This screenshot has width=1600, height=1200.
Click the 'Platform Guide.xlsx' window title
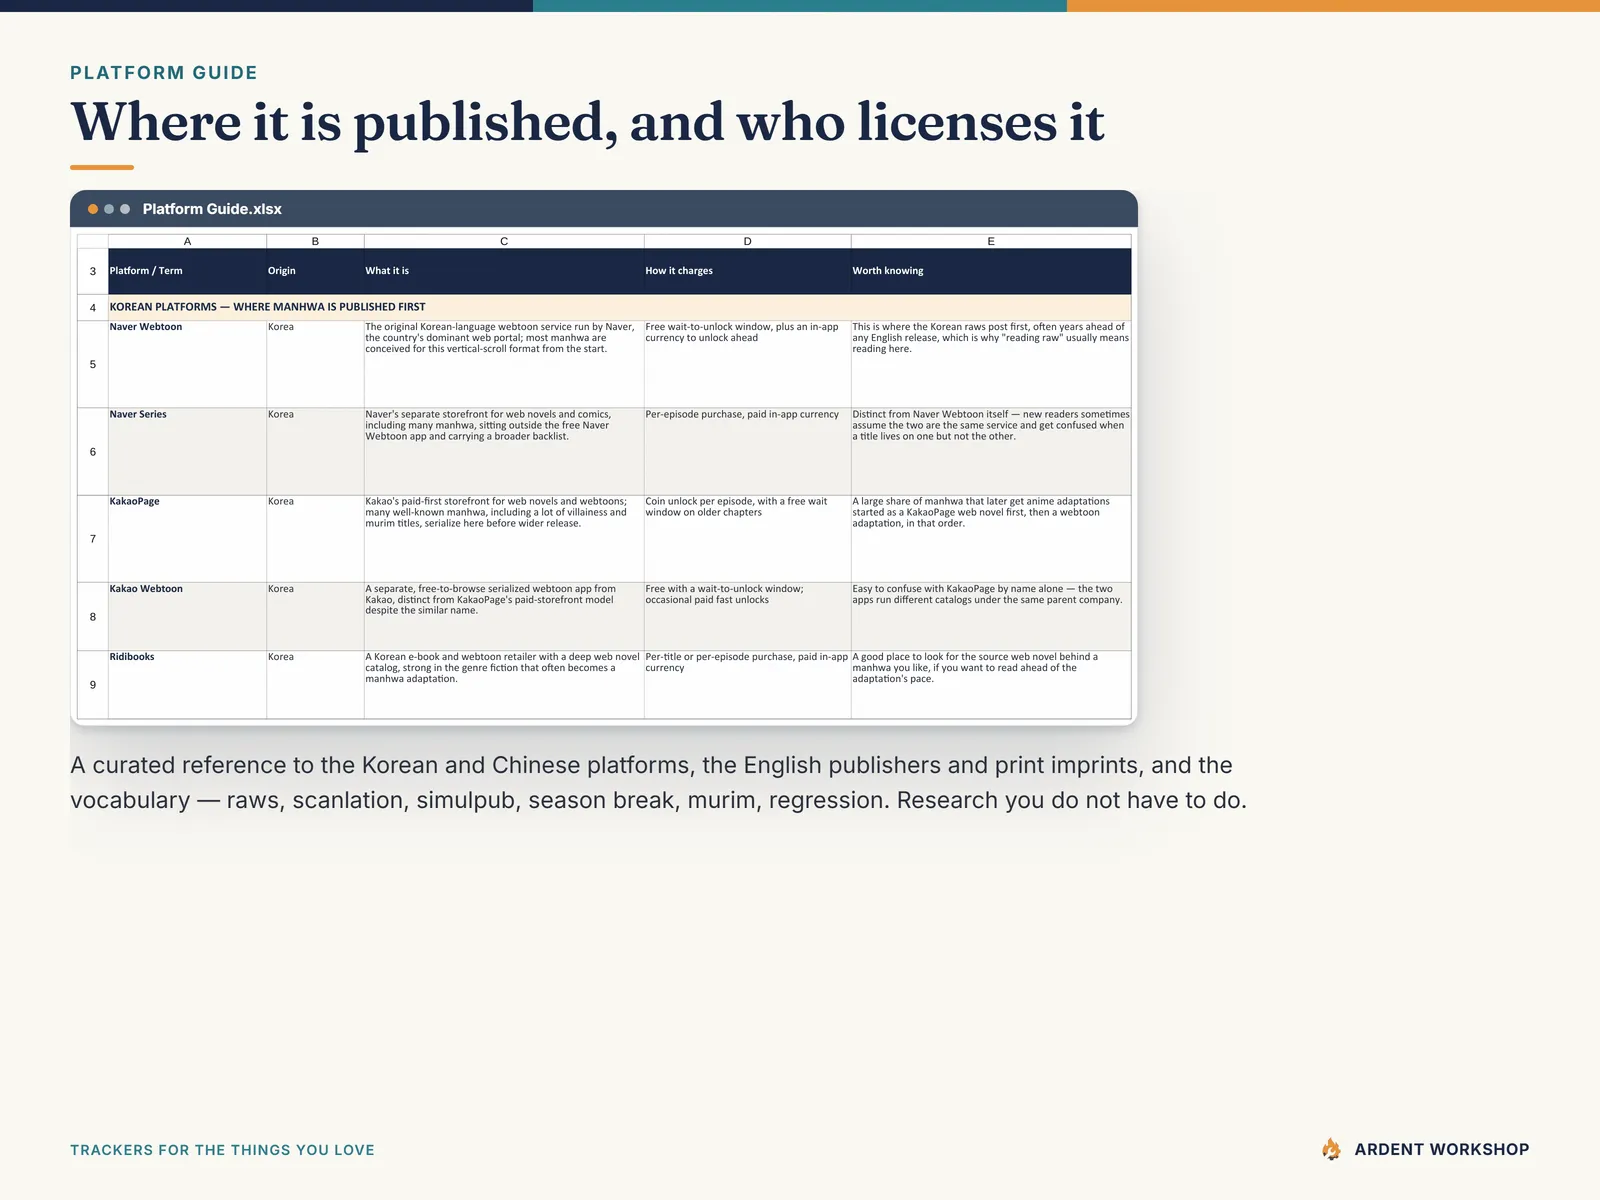click(x=212, y=209)
